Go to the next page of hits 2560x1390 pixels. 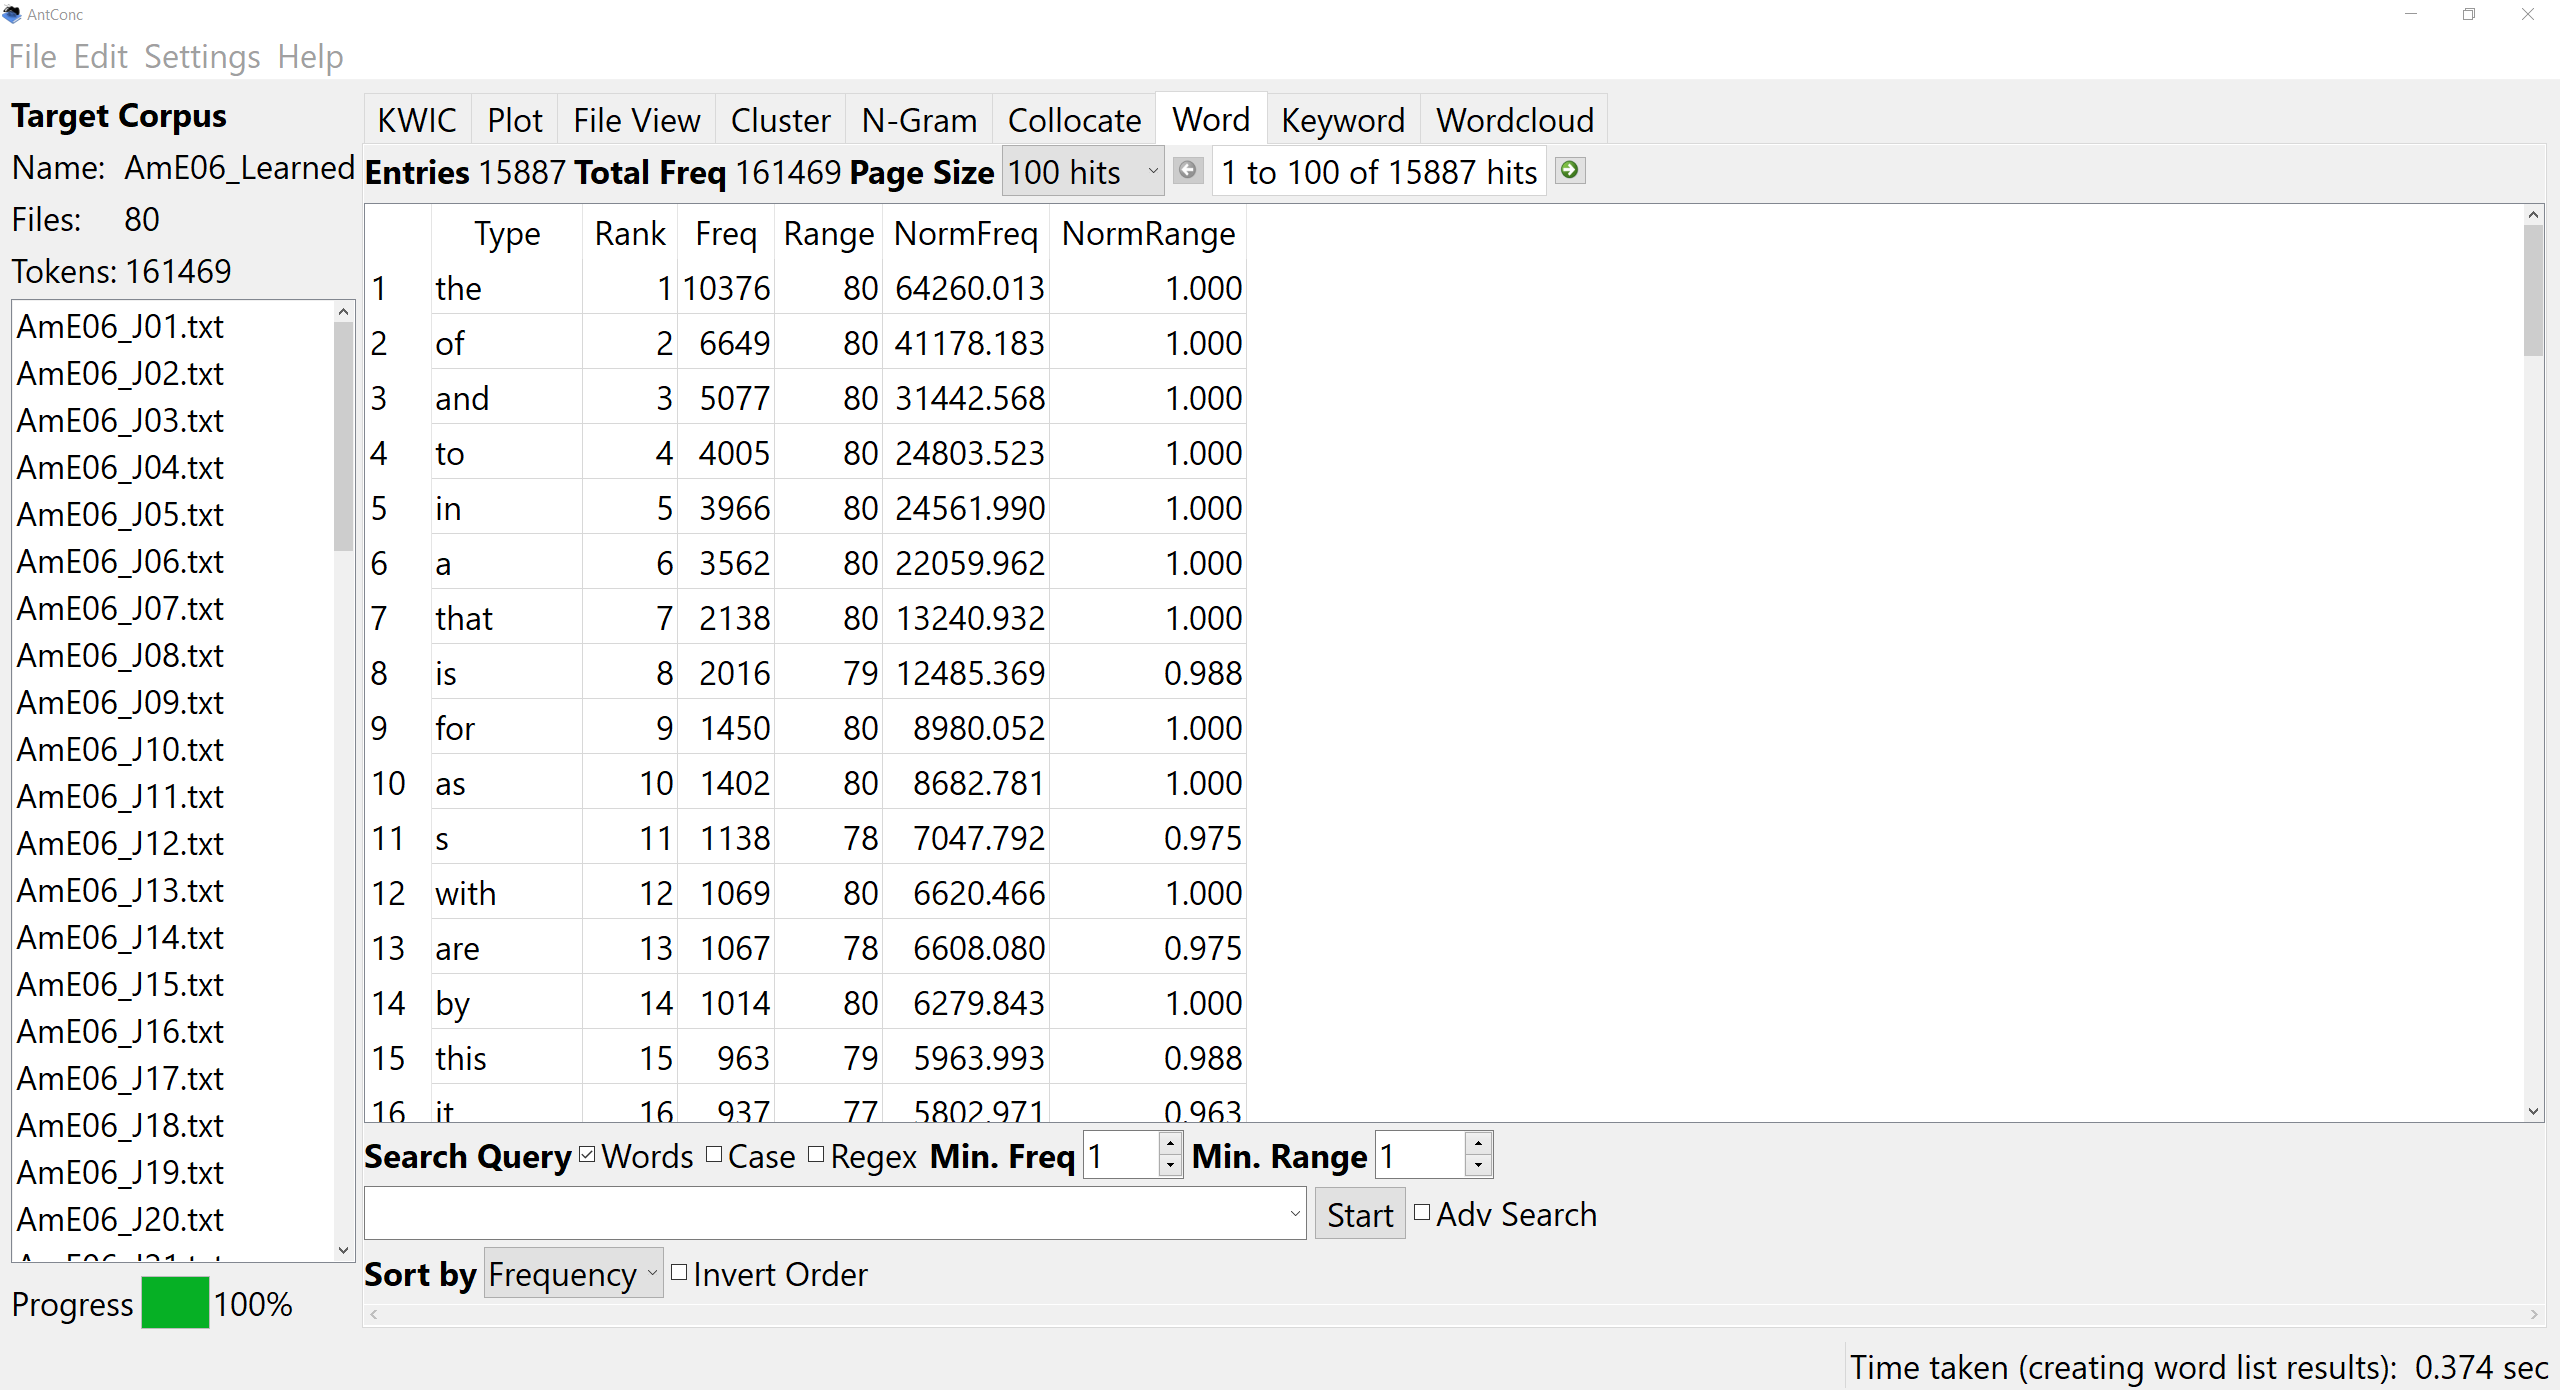(x=1570, y=171)
